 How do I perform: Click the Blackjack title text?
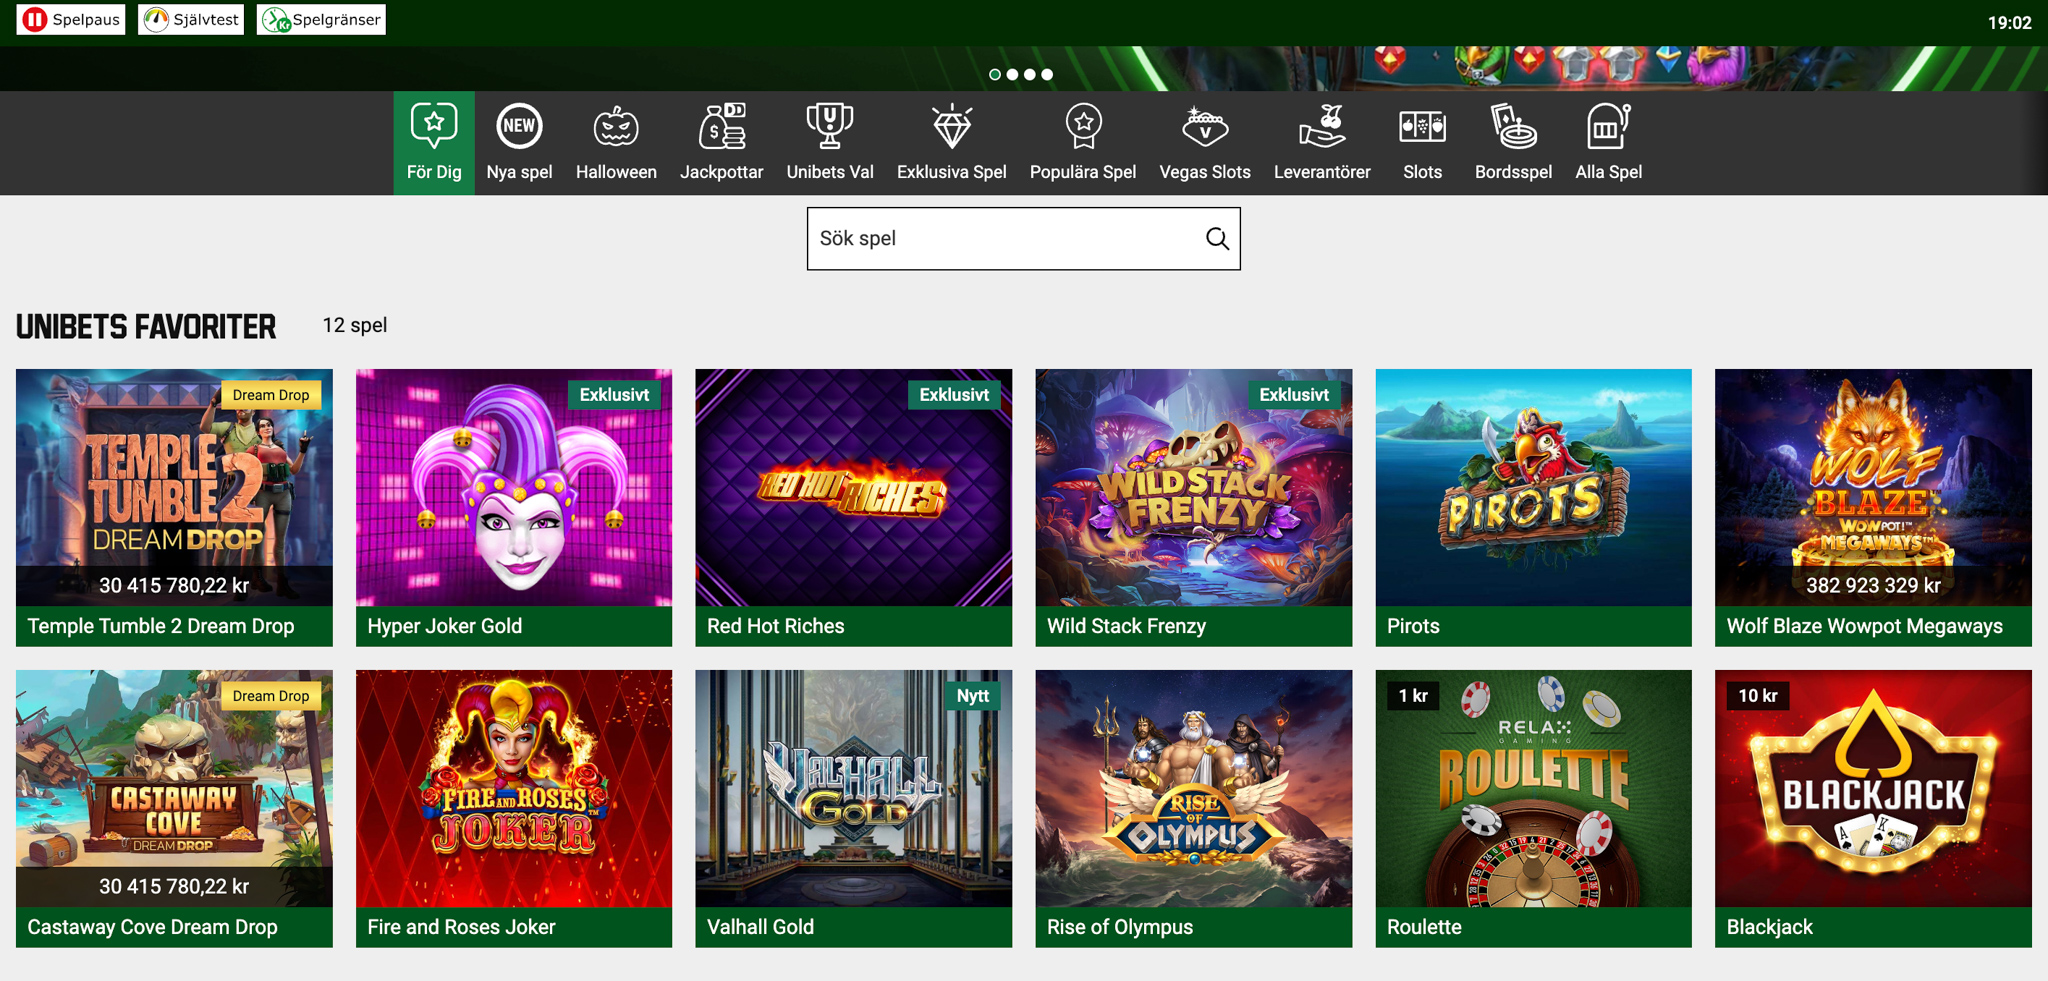(1770, 927)
